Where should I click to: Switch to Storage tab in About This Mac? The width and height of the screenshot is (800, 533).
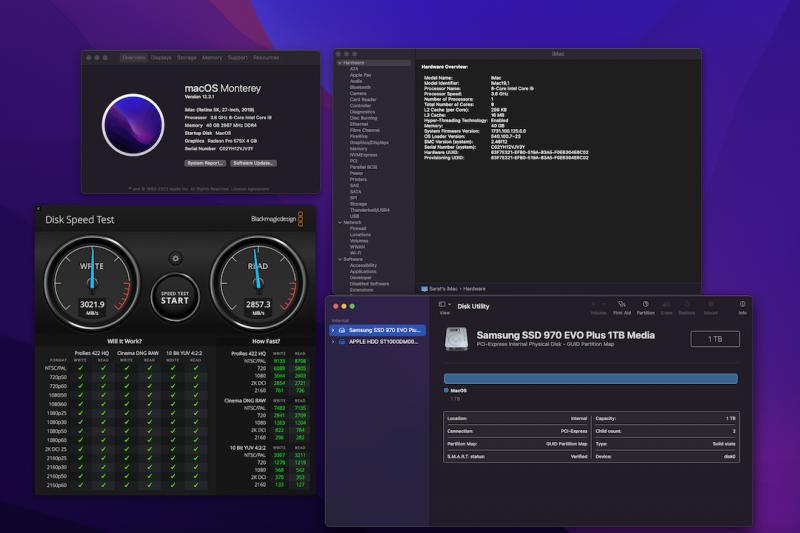click(187, 58)
